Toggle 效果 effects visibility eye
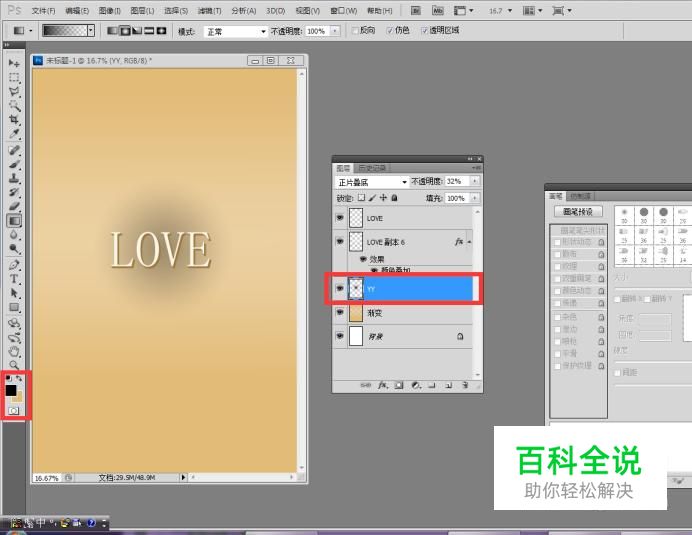The height and width of the screenshot is (535, 692). 363,259
